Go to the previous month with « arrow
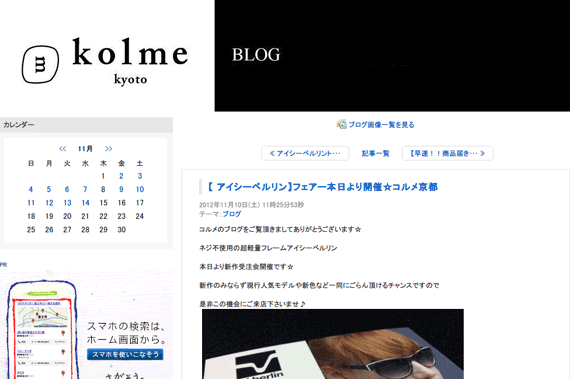The height and width of the screenshot is (379, 570). pos(63,149)
